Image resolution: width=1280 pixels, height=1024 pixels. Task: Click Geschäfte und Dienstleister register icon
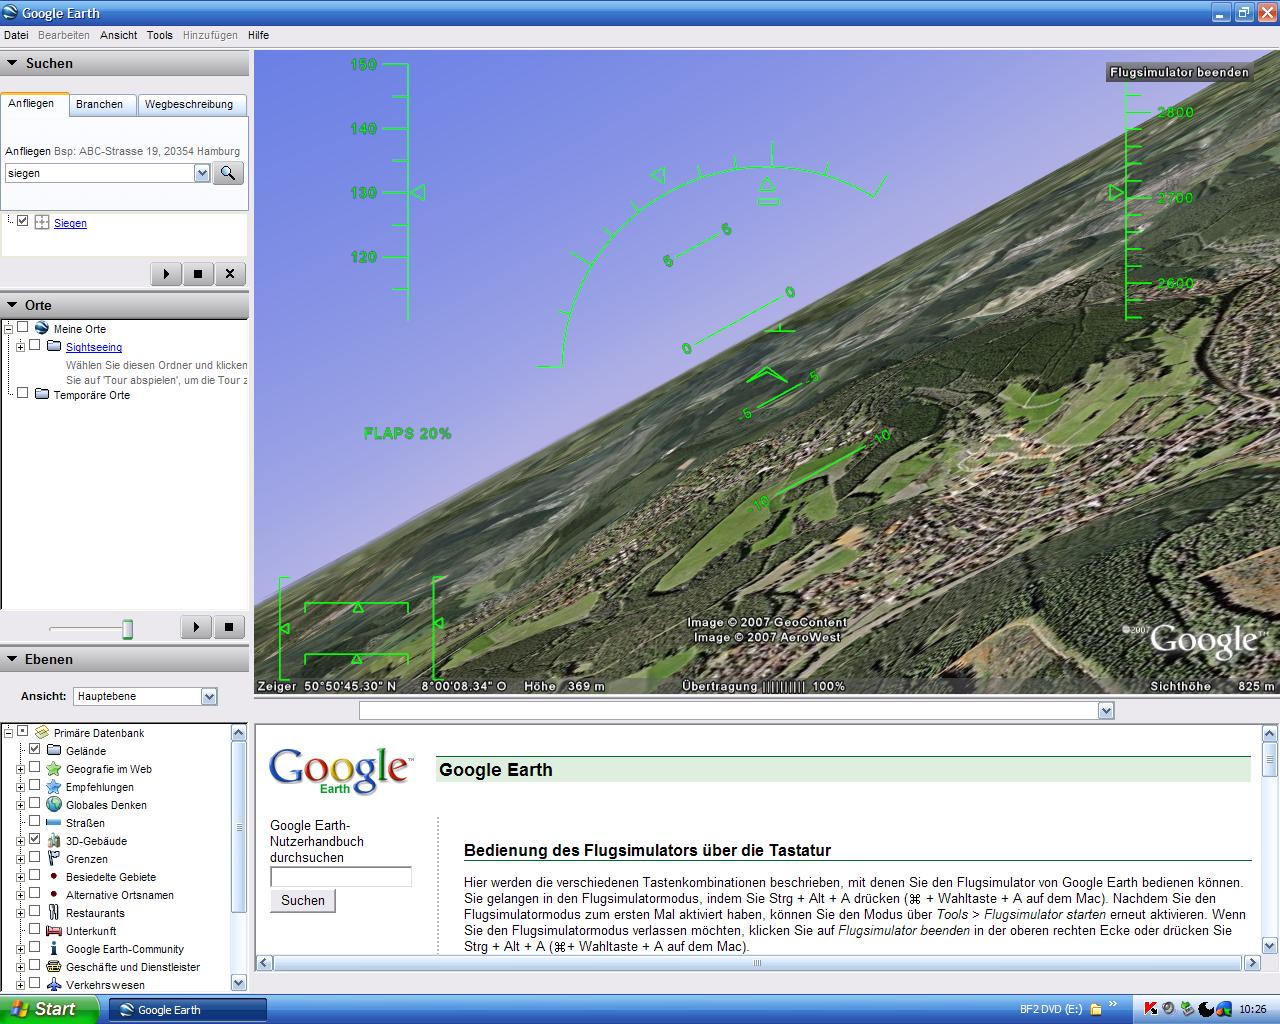coord(54,966)
